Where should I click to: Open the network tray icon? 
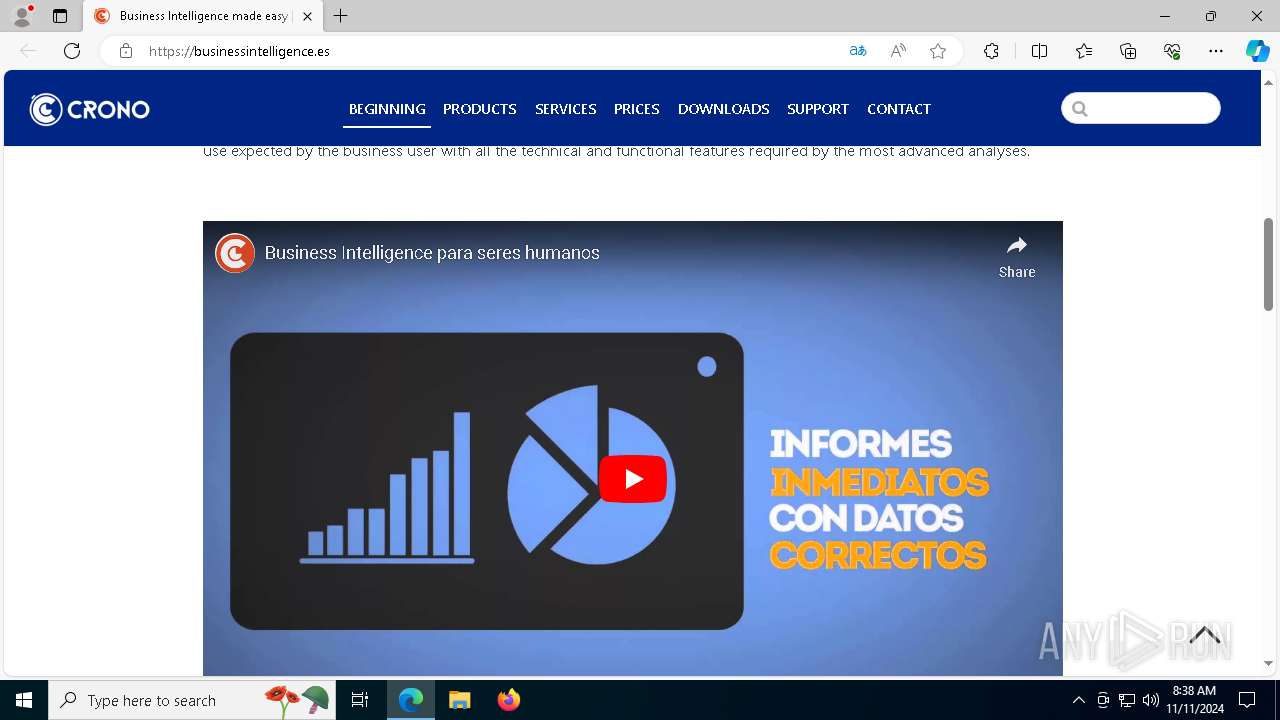coord(1127,700)
